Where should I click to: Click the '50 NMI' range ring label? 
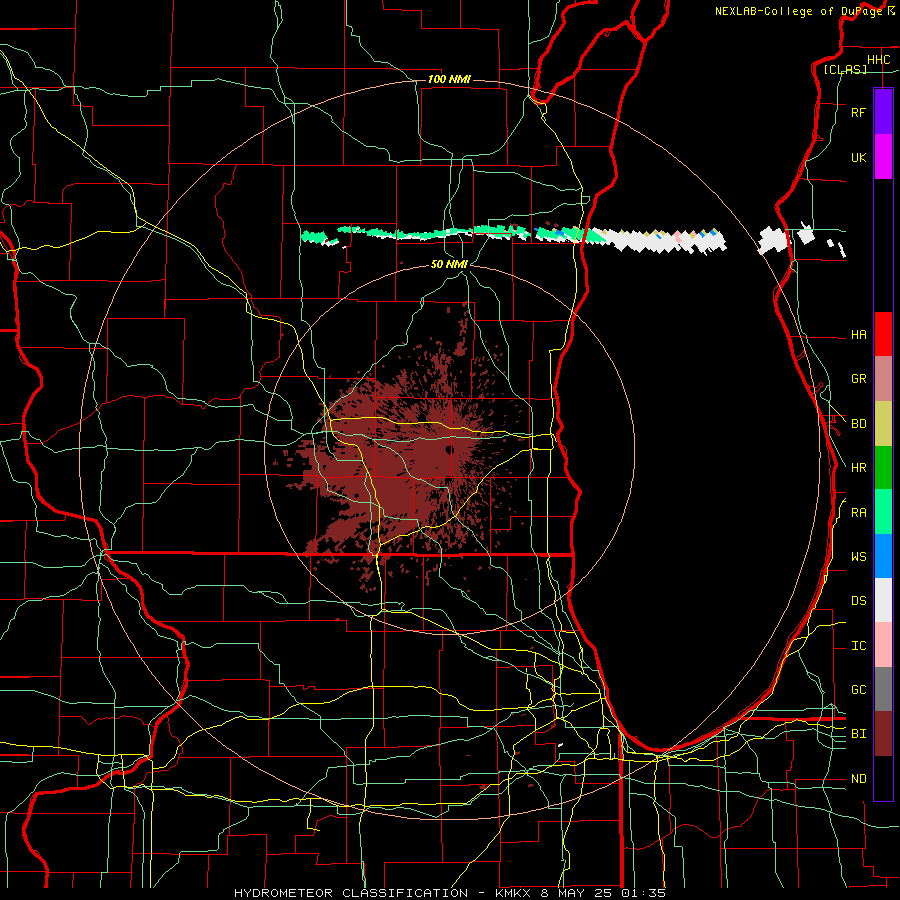tap(449, 264)
